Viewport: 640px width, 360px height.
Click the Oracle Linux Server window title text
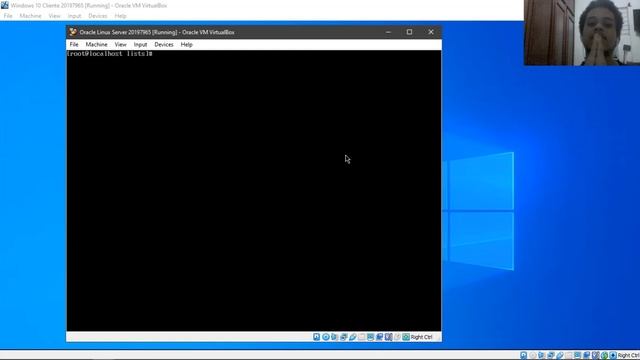pyautogui.click(x=157, y=32)
